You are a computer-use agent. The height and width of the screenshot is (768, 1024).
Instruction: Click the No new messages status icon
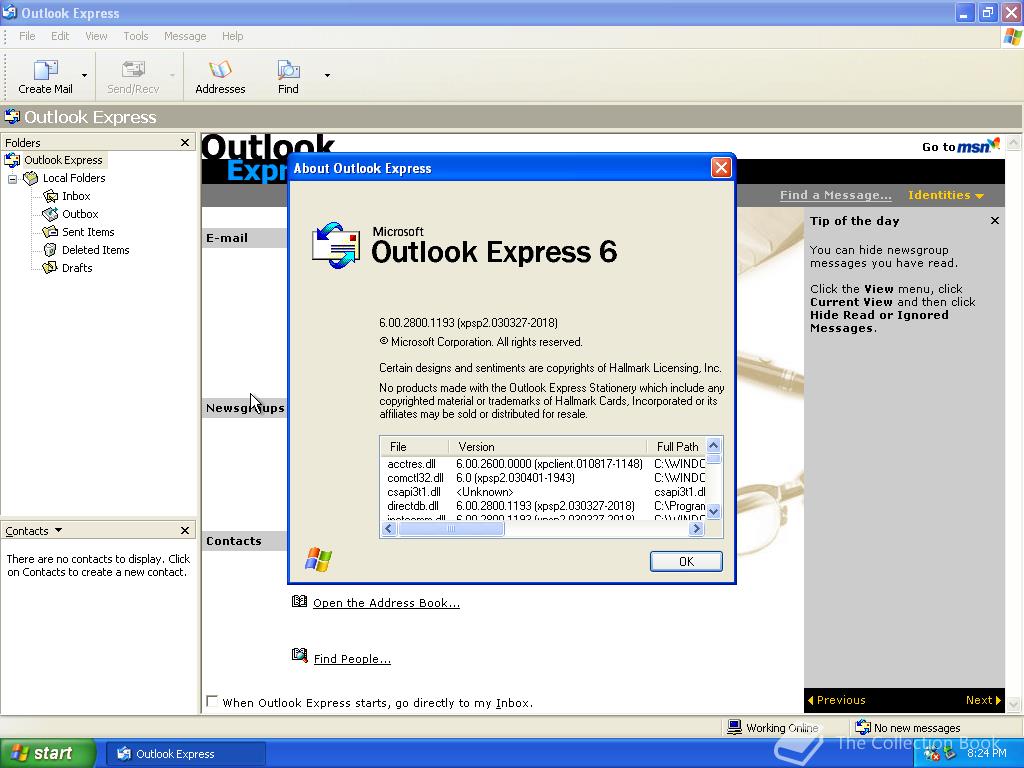tap(863, 727)
